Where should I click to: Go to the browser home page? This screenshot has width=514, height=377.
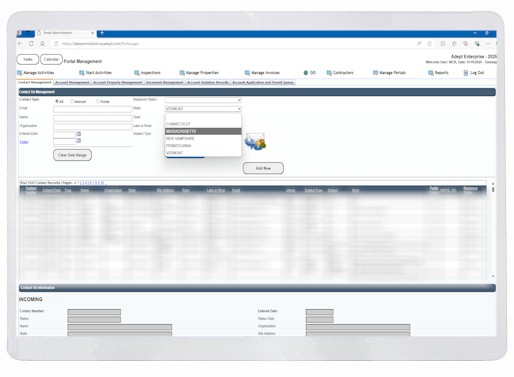(x=42, y=43)
